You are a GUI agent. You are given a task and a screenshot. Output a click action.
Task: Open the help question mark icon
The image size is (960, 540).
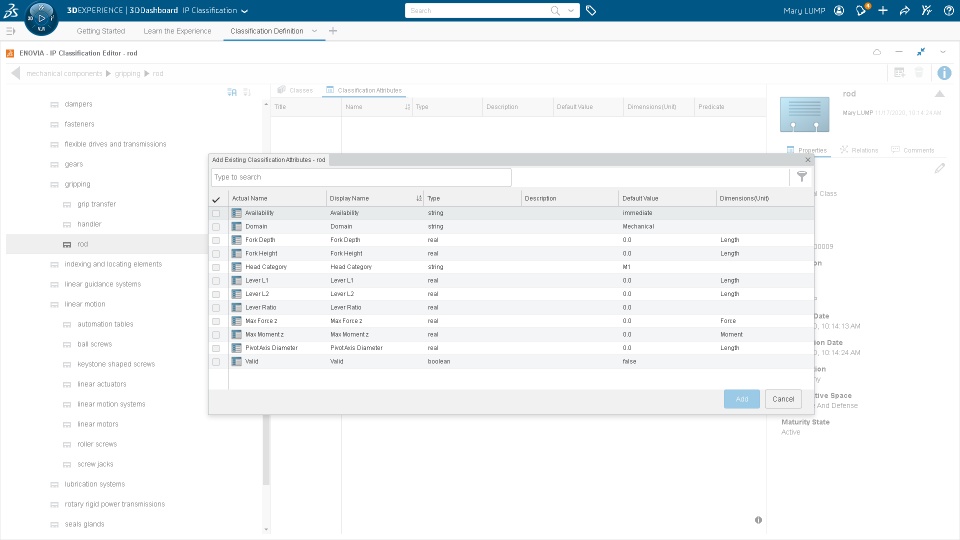point(949,10)
